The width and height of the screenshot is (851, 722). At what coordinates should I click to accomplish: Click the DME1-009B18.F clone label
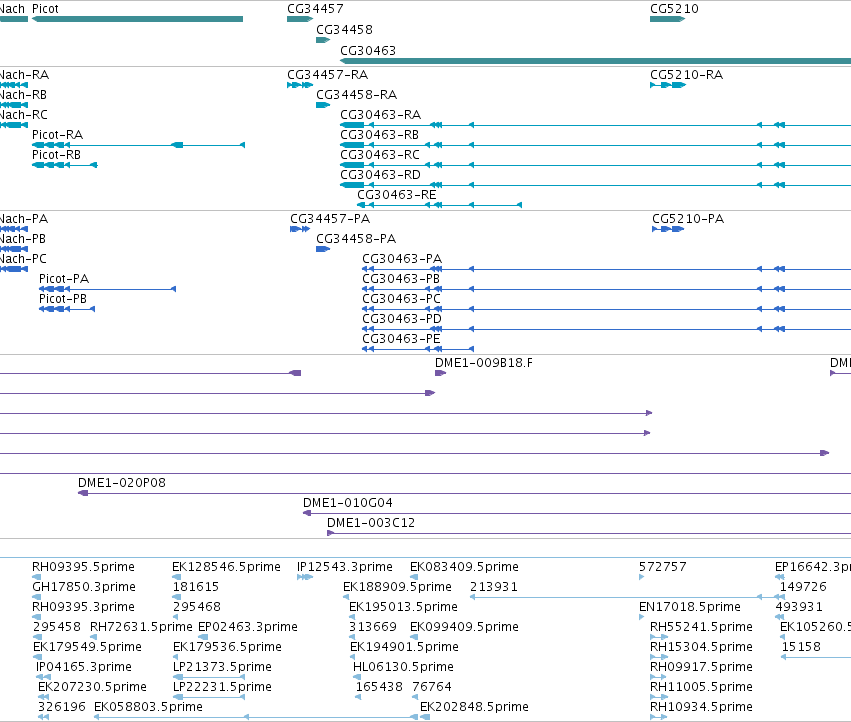click(484, 363)
